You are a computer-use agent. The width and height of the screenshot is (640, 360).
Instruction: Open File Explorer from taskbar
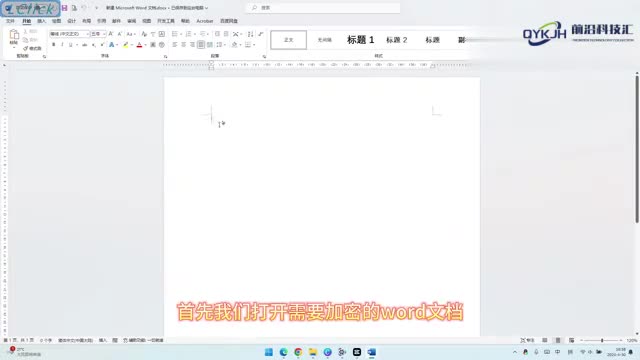tap(313, 352)
